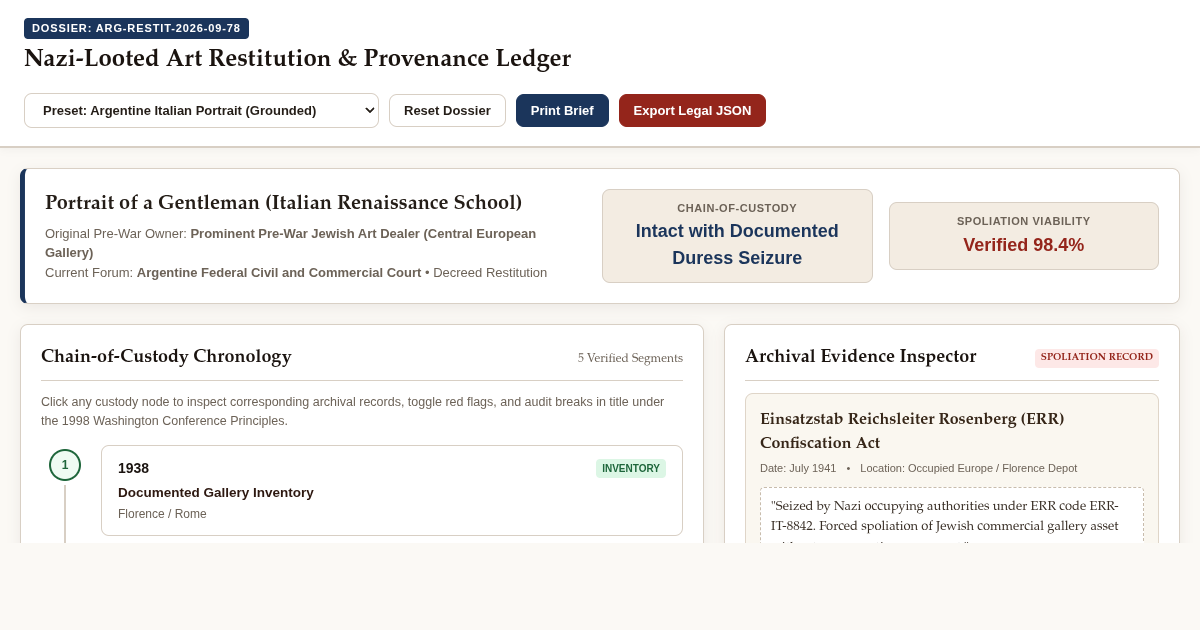Click the Print Brief button
This screenshot has height=630, width=1200.
click(562, 110)
